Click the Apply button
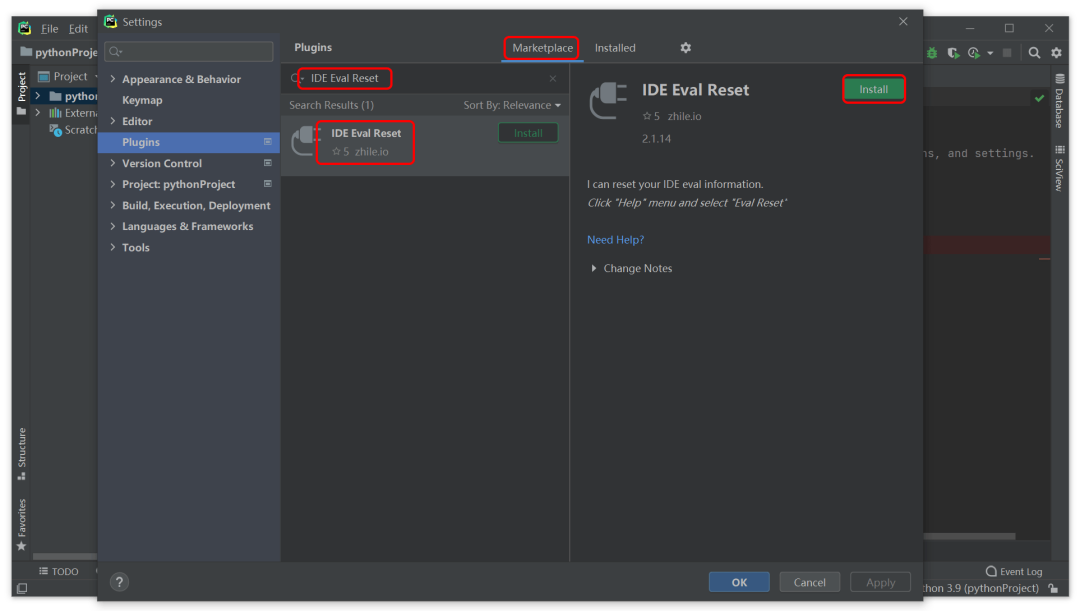Image resolution: width=1080 pixels, height=611 pixels. [880, 582]
